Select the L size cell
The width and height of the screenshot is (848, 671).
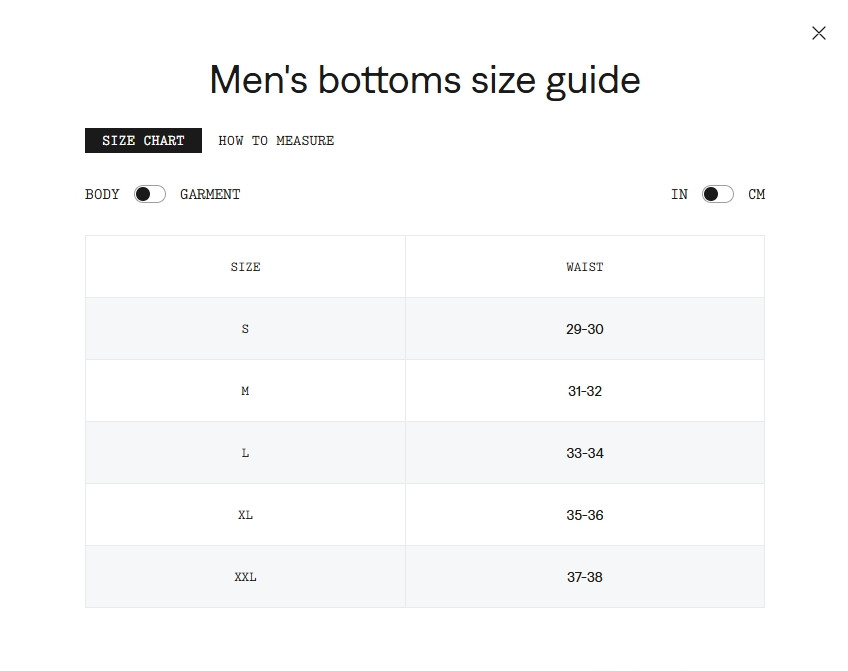246,453
